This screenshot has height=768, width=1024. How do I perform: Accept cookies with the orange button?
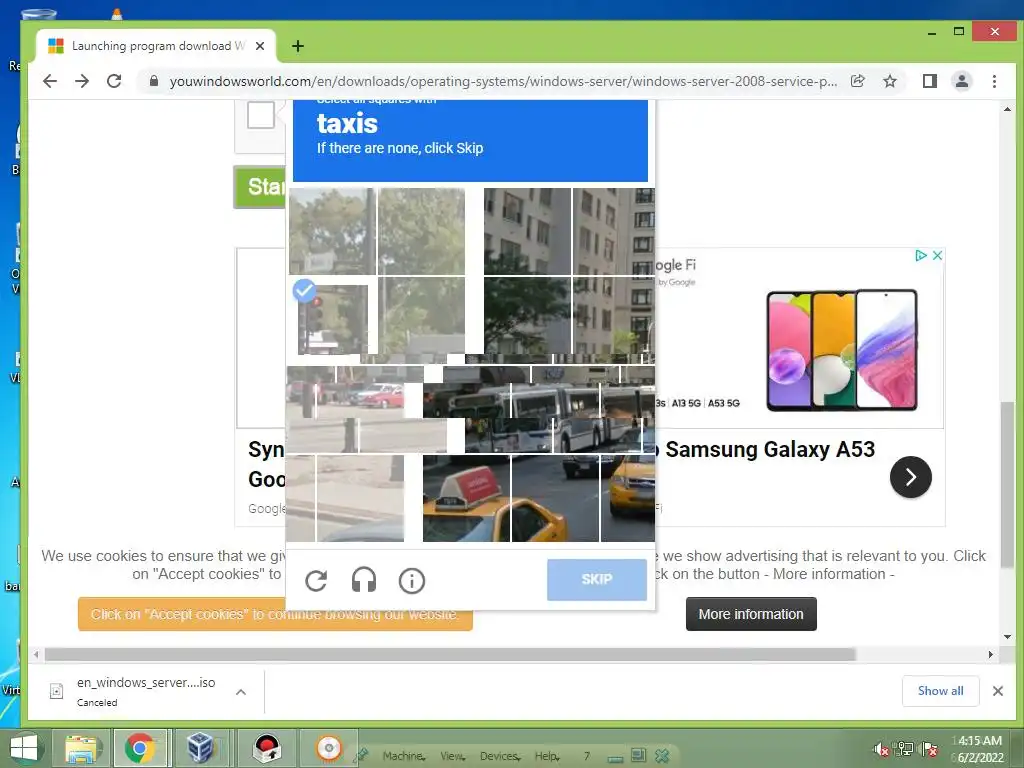pyautogui.click(x=275, y=614)
